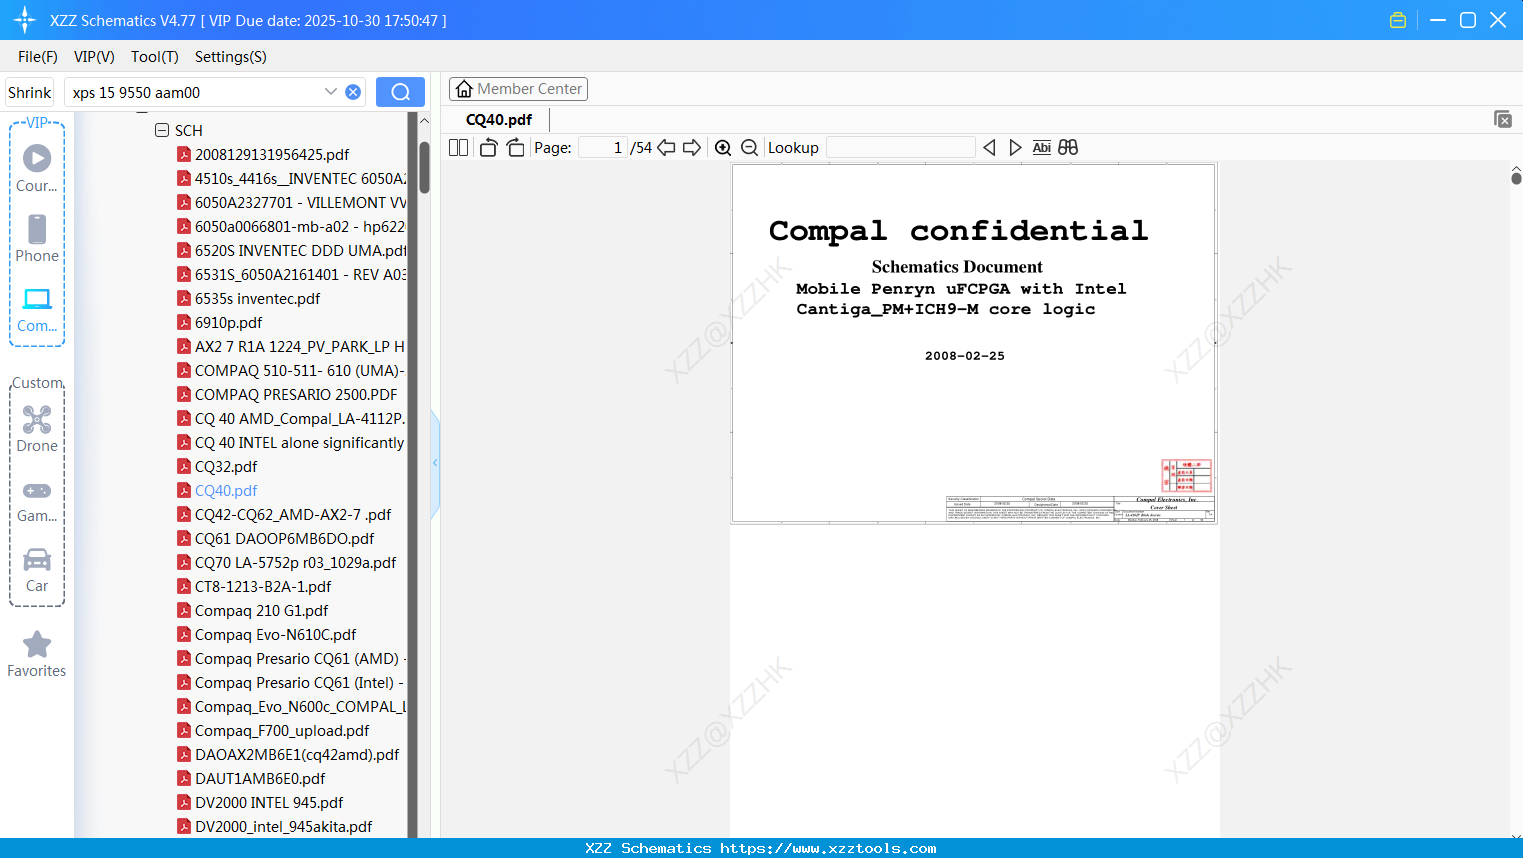Screen dimensions: 1523x858
Task: Collapse the left panel handle
Action: pyautogui.click(x=435, y=463)
